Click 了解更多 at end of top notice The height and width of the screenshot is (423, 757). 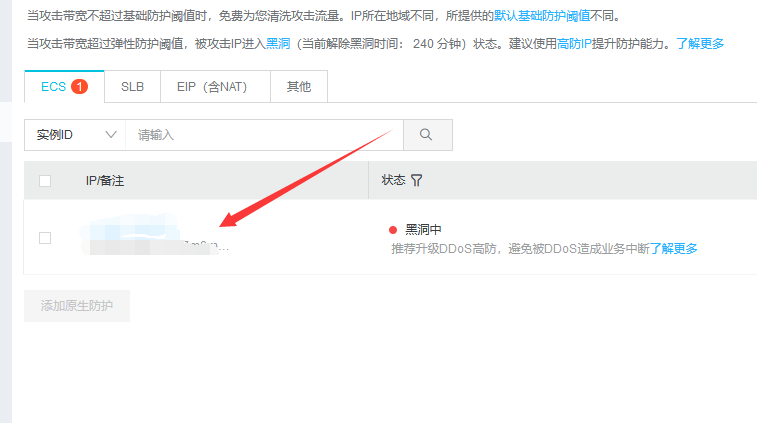point(700,44)
